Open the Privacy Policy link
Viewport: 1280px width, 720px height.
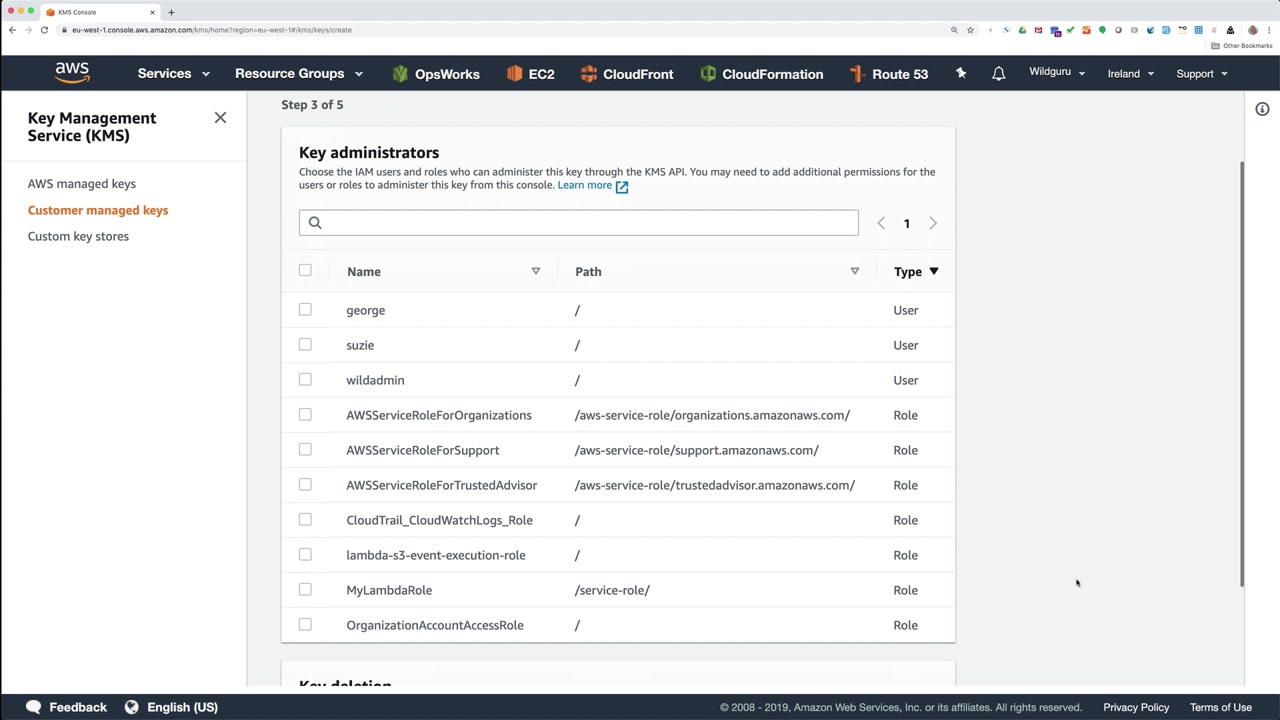click(1136, 707)
